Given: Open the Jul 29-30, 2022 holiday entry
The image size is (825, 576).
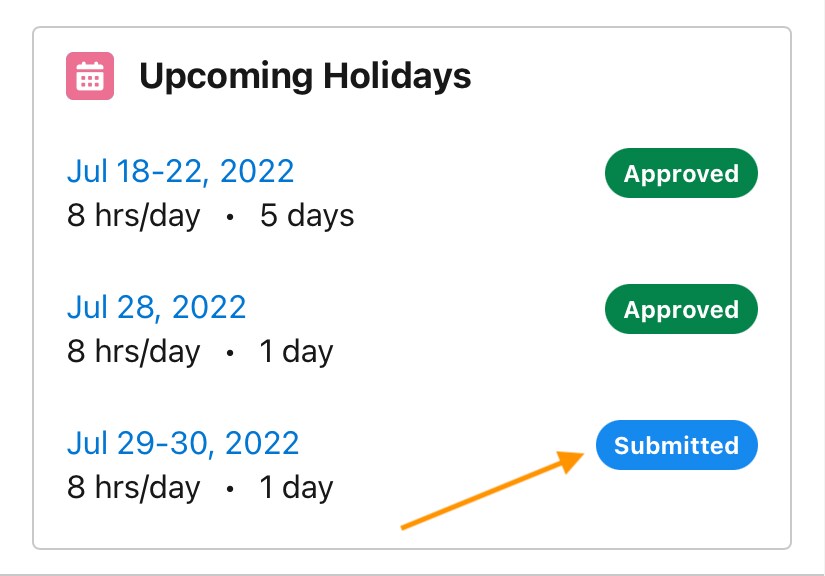Looking at the screenshot, I should 185,442.
